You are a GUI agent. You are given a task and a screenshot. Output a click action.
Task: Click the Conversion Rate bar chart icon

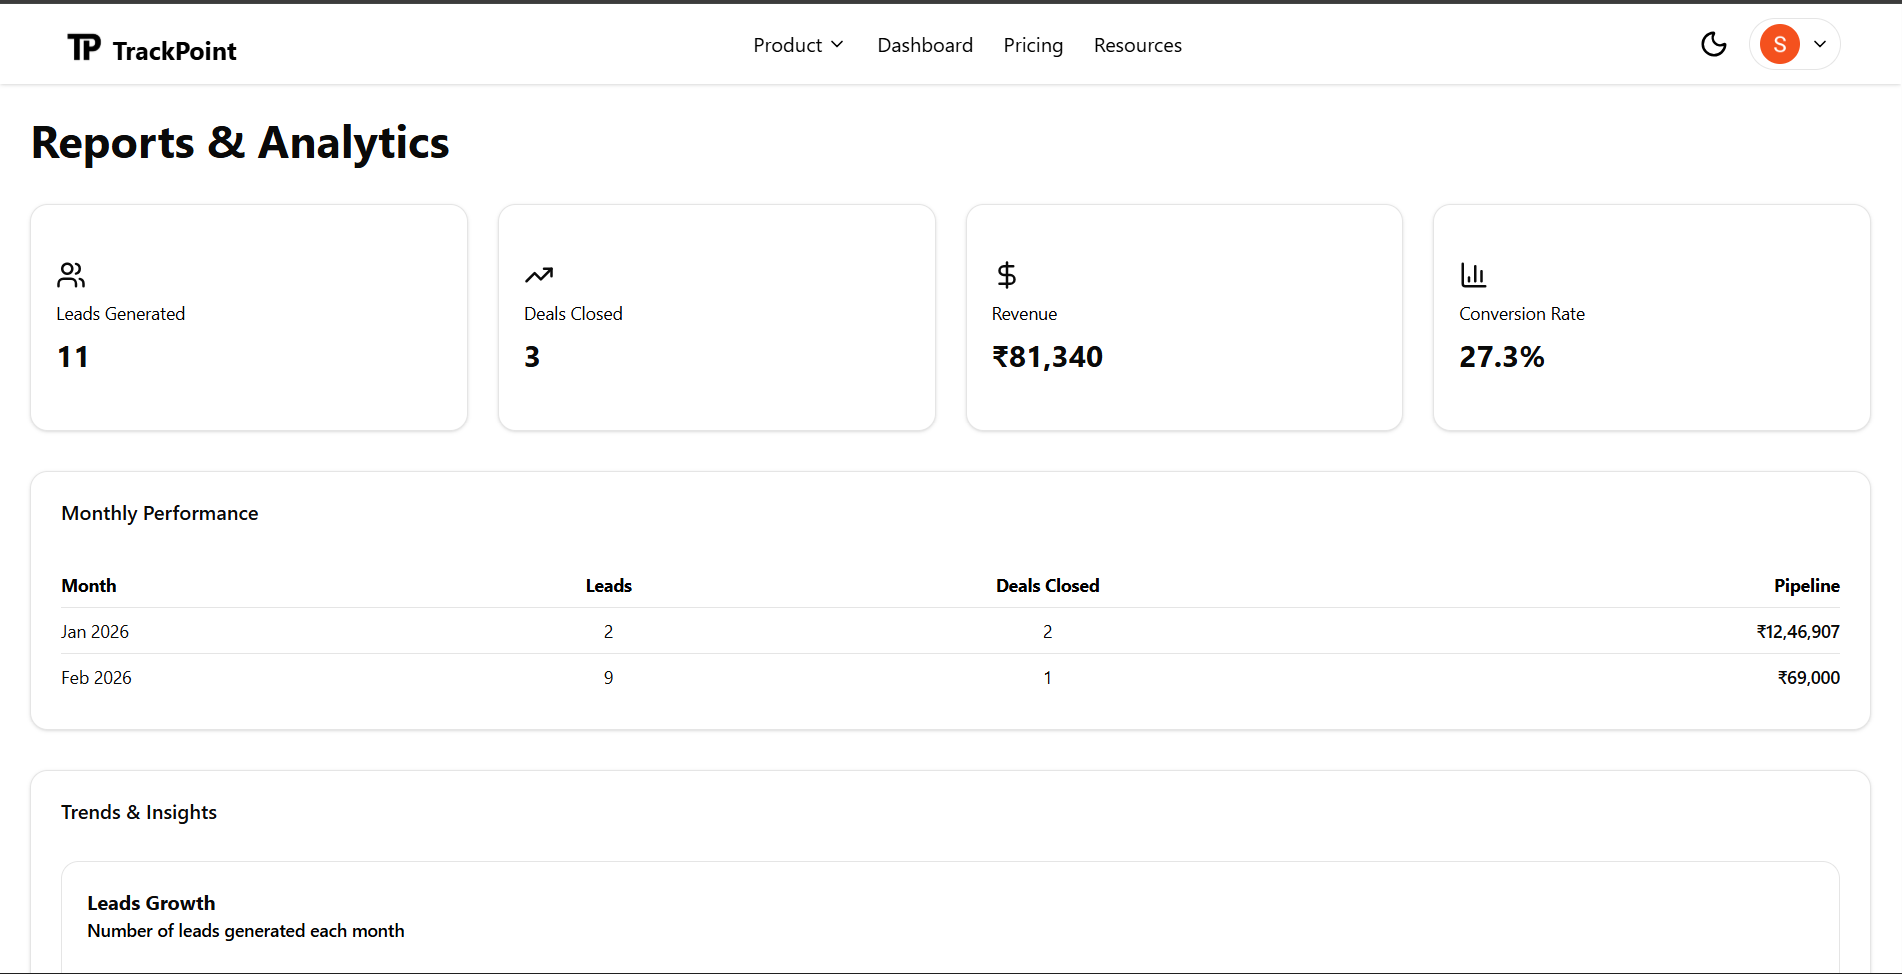click(1472, 273)
